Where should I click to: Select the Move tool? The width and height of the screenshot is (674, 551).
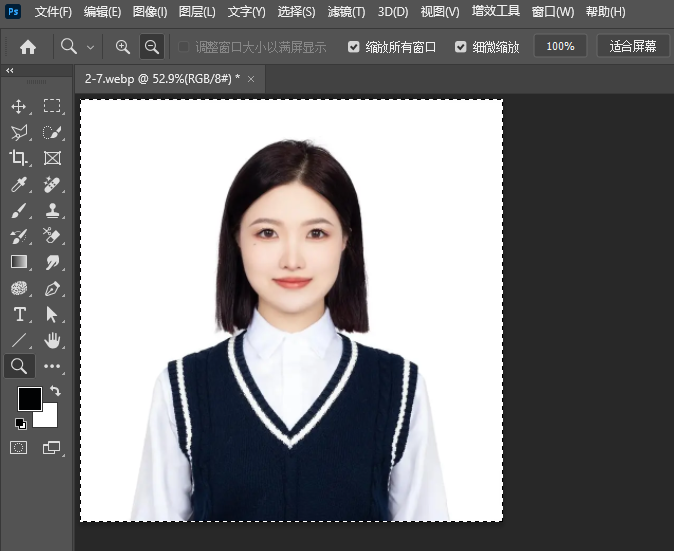19,106
